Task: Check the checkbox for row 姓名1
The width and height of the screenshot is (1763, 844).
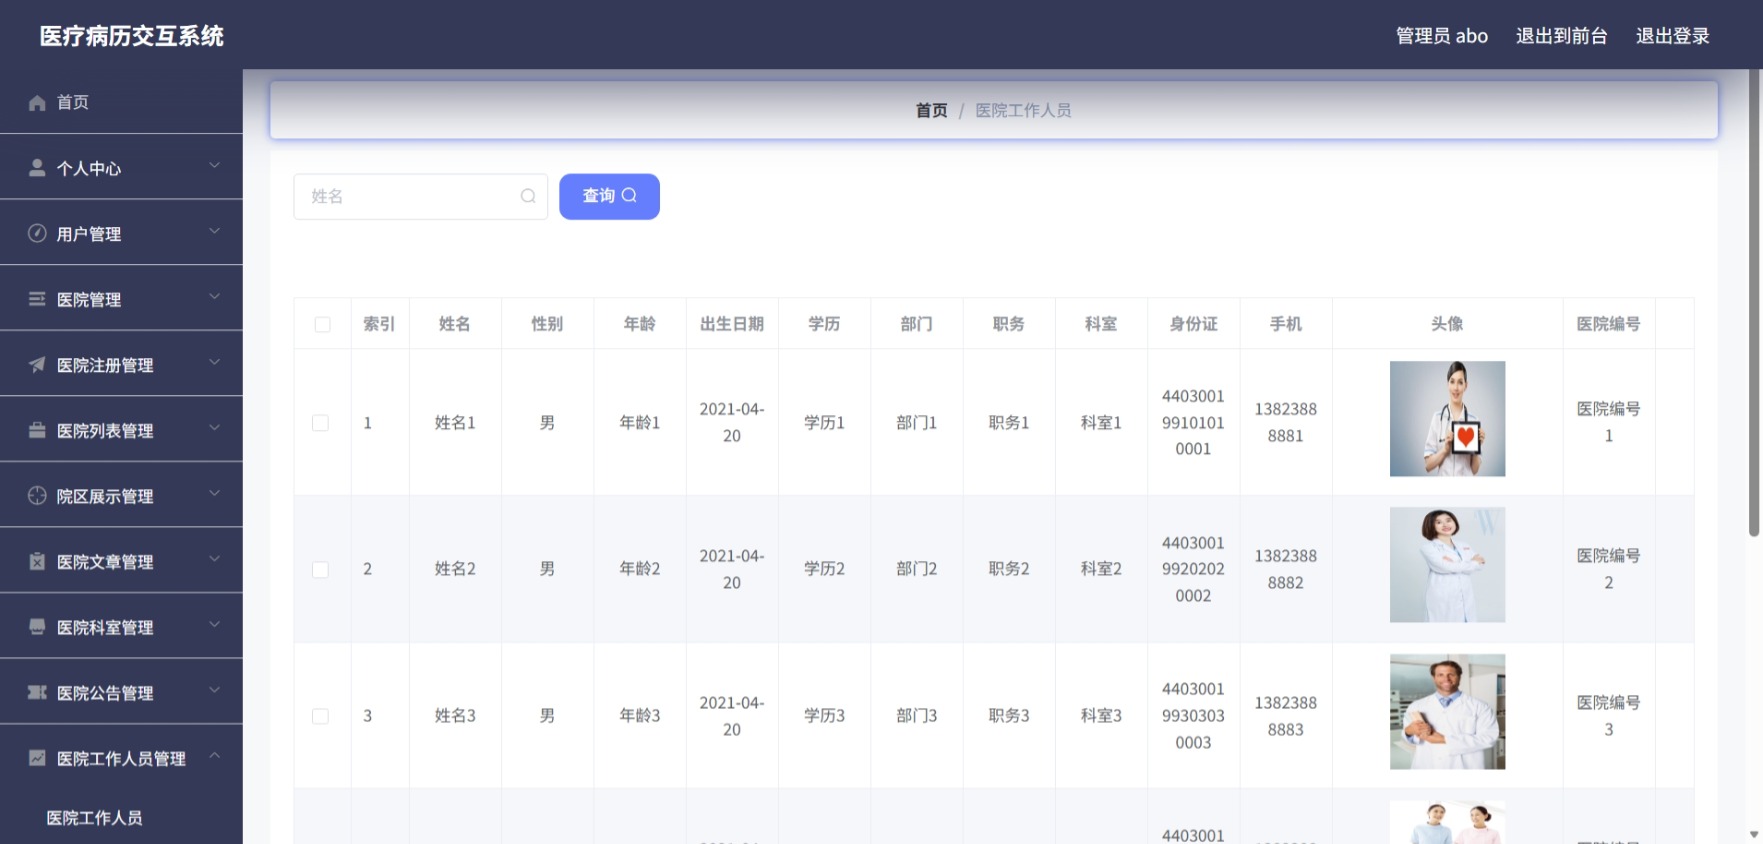Action: tap(320, 423)
